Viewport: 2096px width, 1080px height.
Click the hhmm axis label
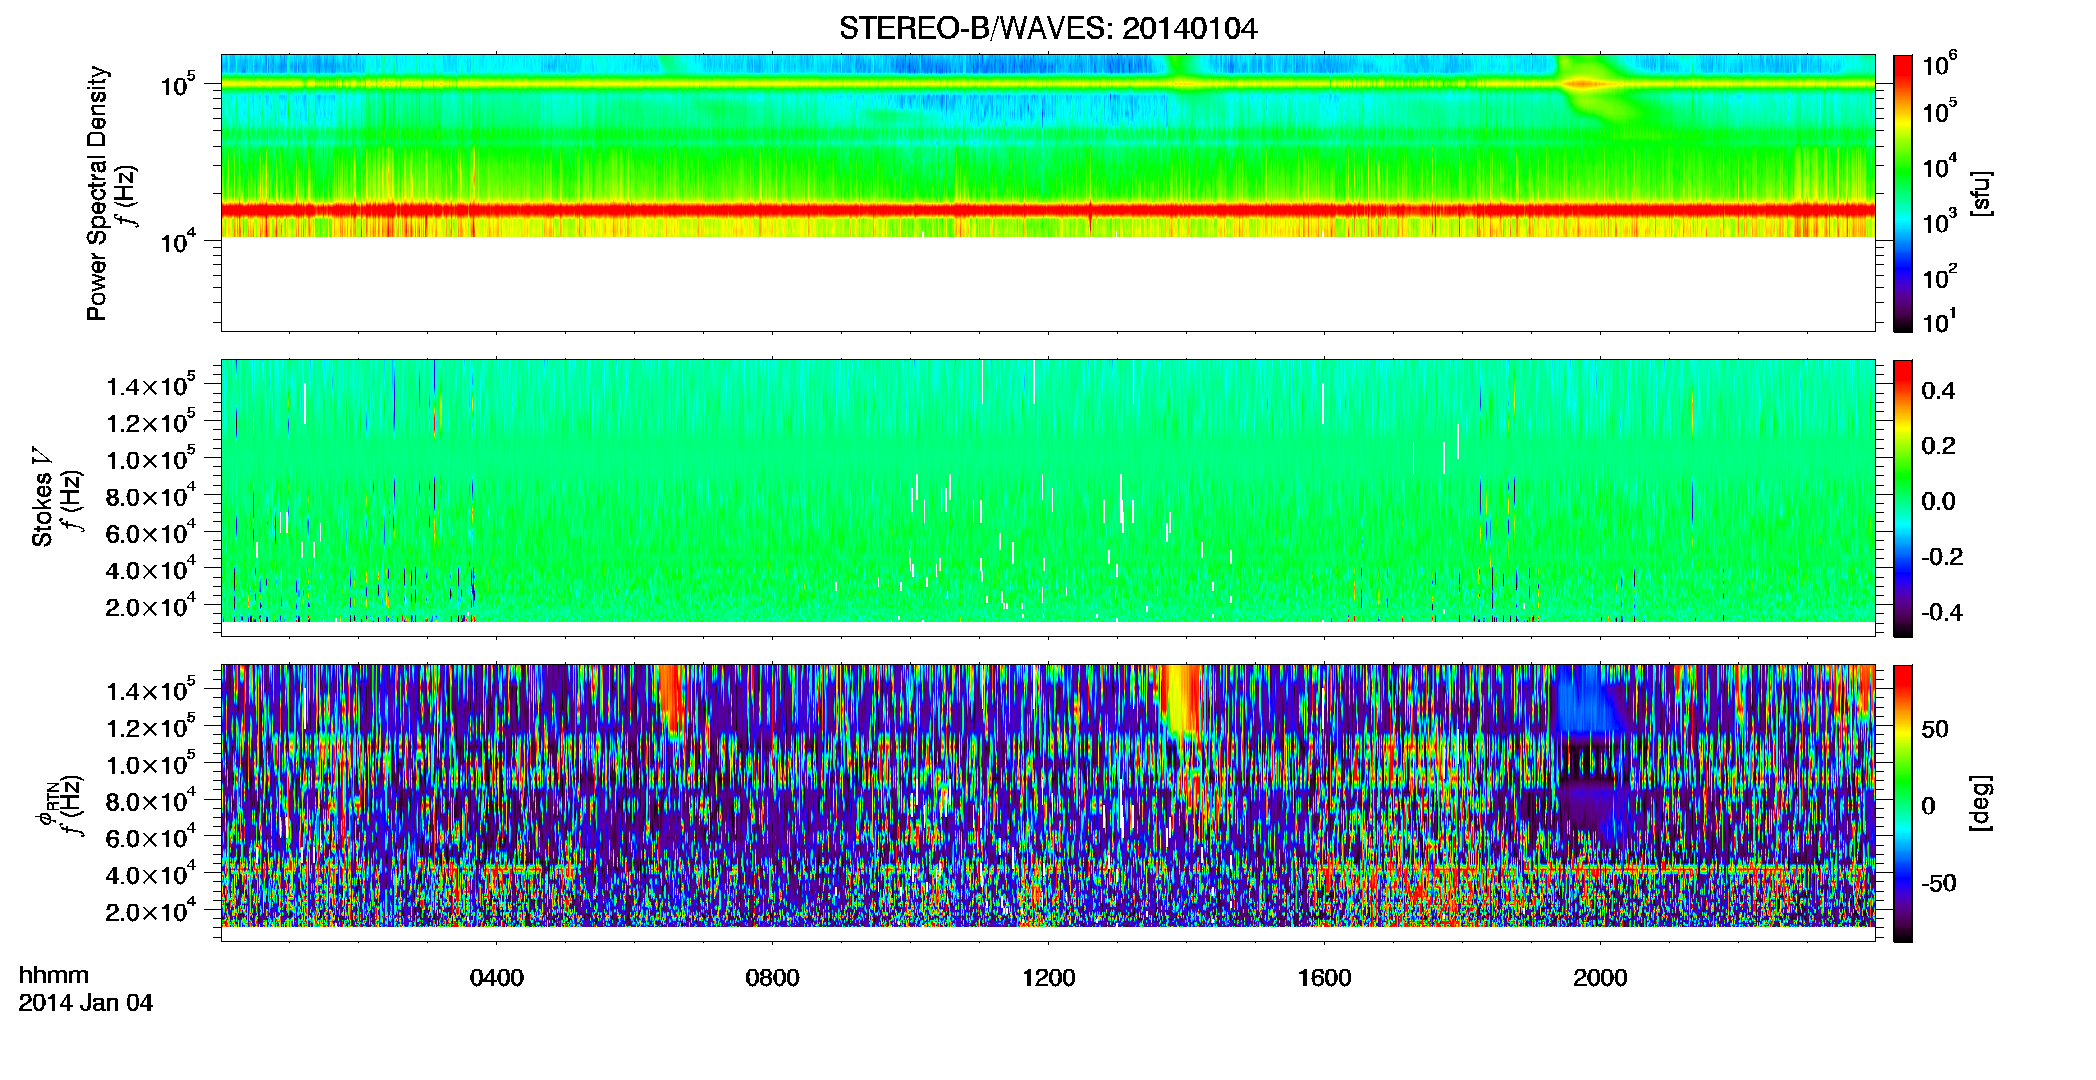pos(54,975)
